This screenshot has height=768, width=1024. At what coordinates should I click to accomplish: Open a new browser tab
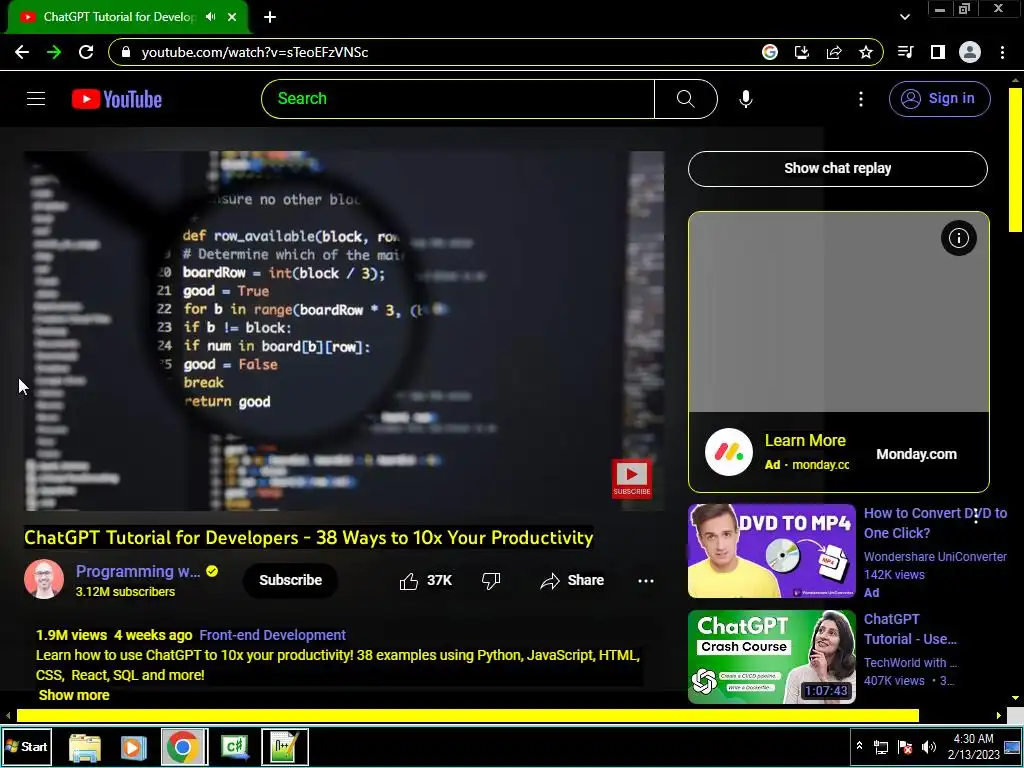tap(270, 17)
